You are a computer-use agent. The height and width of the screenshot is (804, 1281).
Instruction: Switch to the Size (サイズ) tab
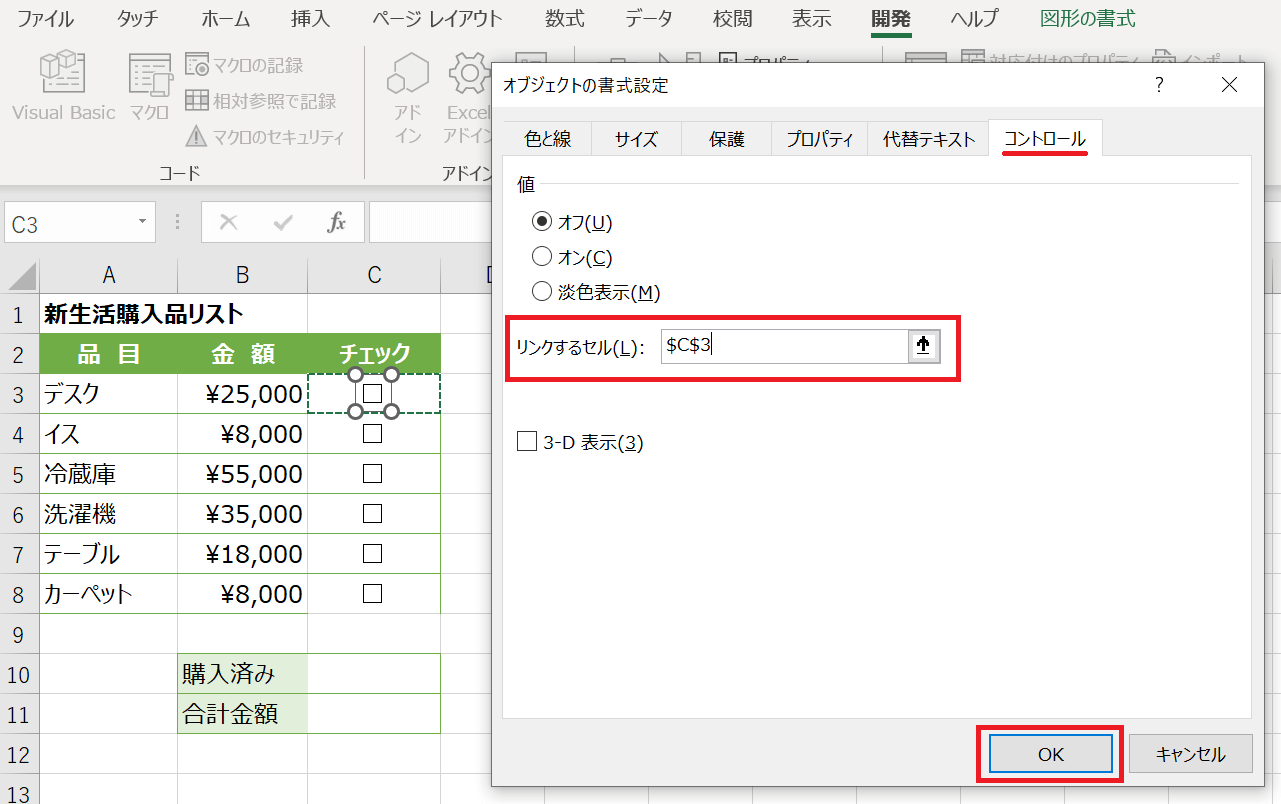coord(636,140)
